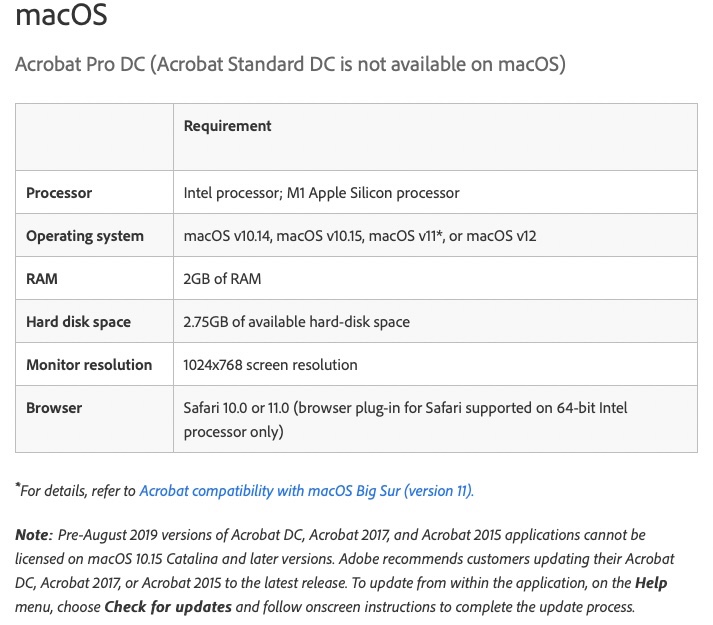Click the 2.75GB hard-disk space cell
This screenshot has height=625, width=713.
coord(296,322)
